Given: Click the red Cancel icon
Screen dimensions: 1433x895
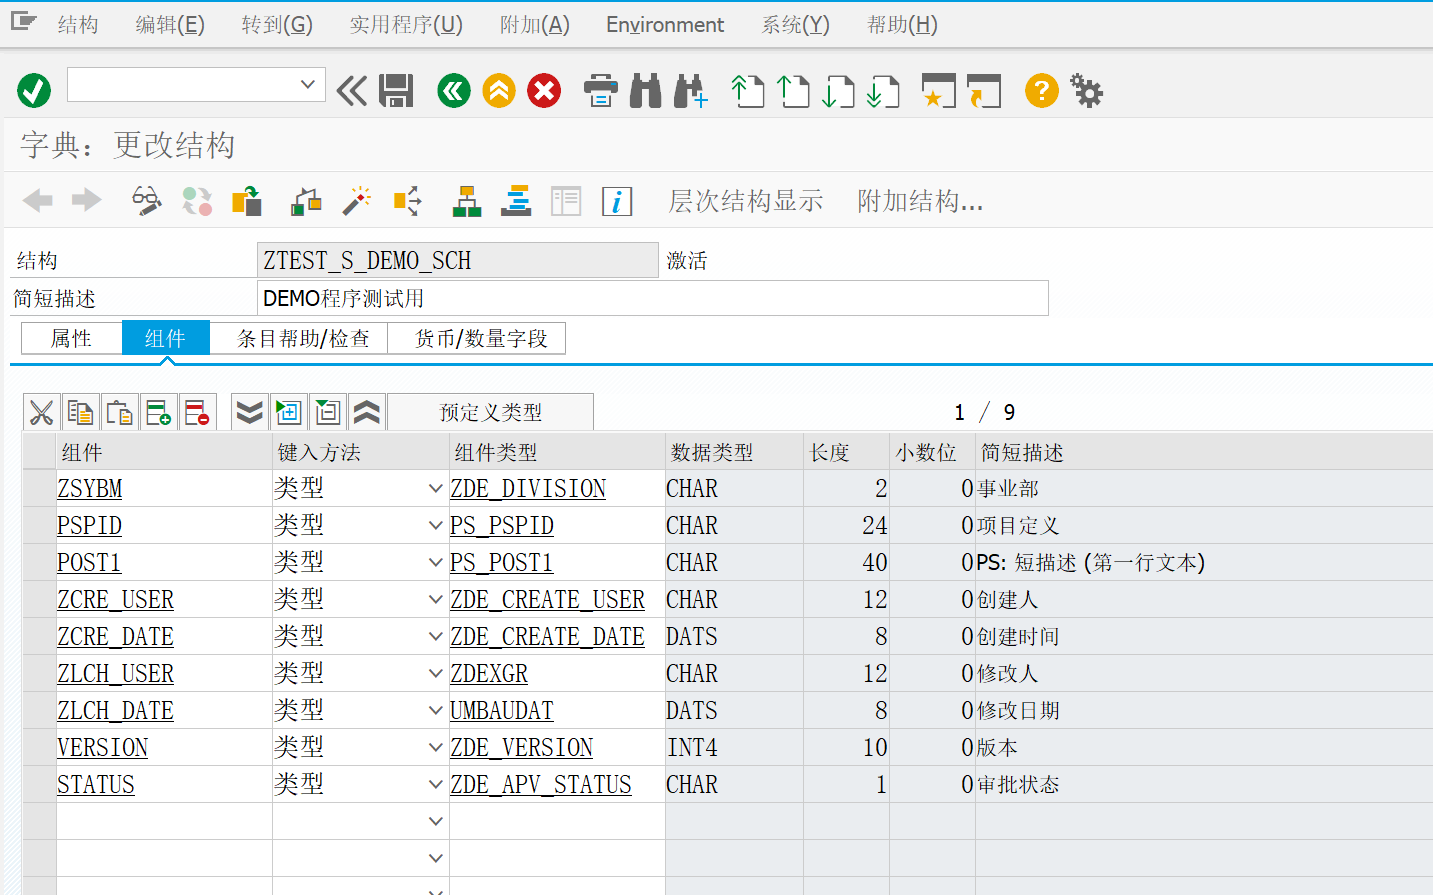Looking at the screenshot, I should 544,91.
